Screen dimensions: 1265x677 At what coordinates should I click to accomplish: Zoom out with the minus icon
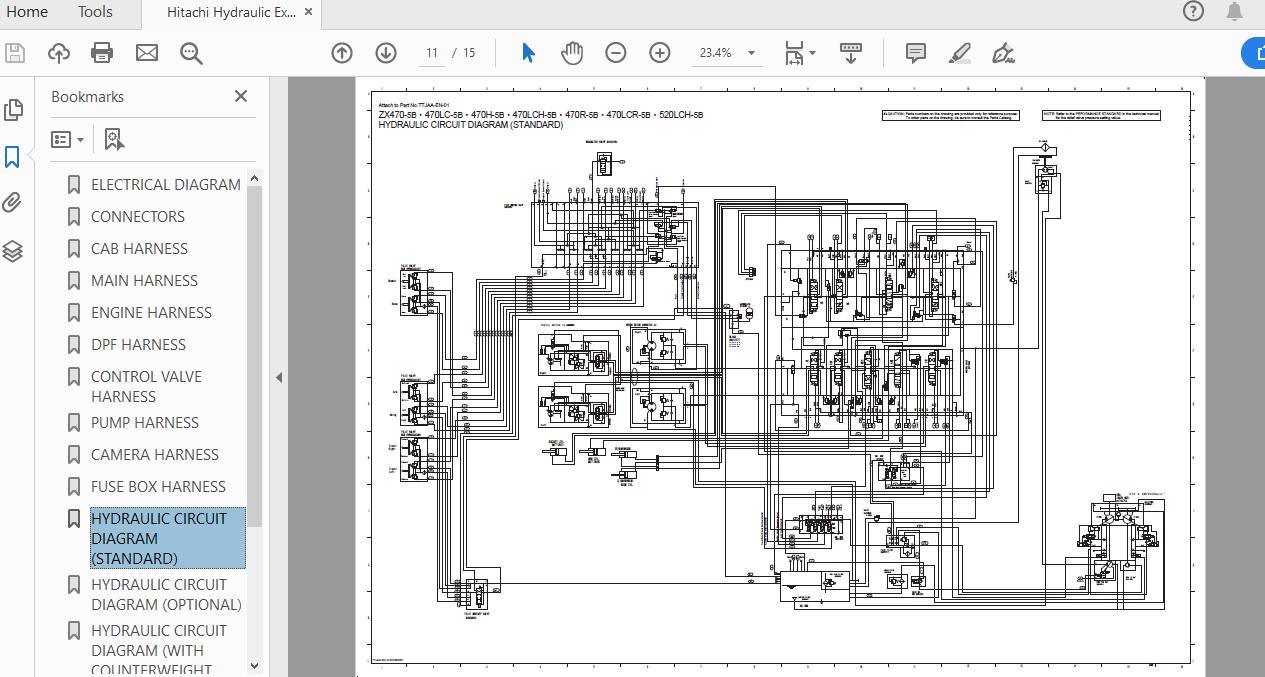click(616, 53)
